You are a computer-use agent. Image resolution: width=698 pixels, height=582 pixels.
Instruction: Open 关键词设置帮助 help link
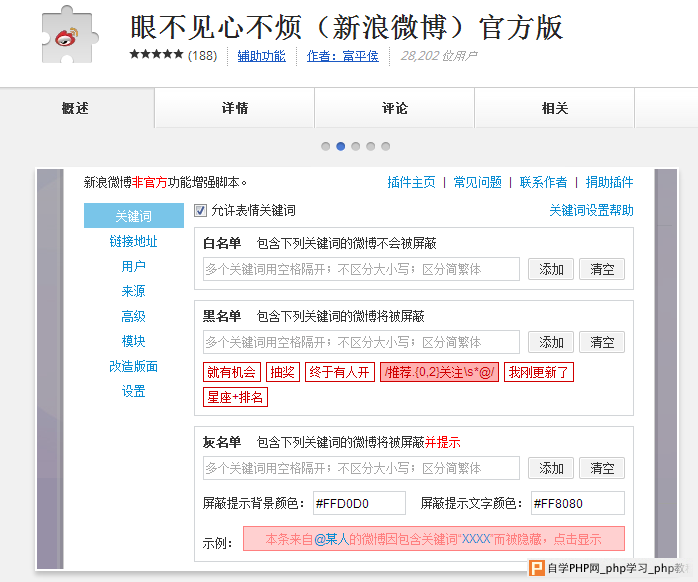591,210
